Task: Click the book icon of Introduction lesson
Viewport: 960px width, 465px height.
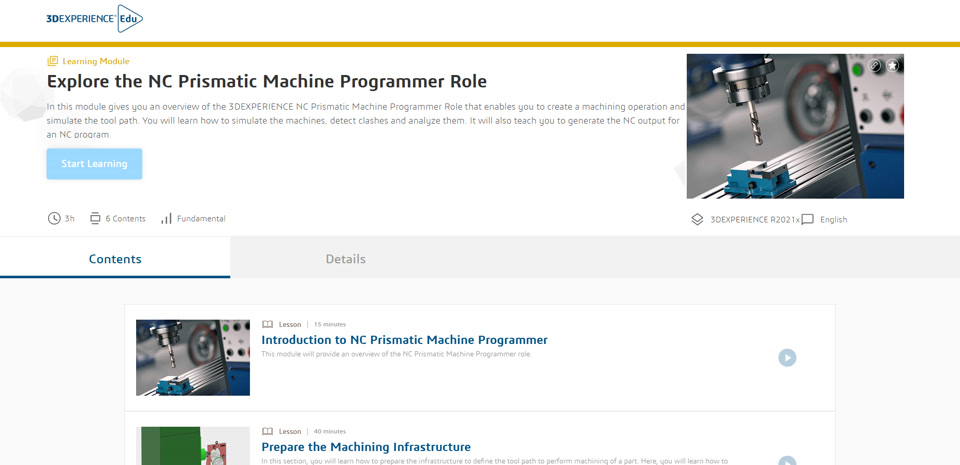Action: click(x=267, y=324)
